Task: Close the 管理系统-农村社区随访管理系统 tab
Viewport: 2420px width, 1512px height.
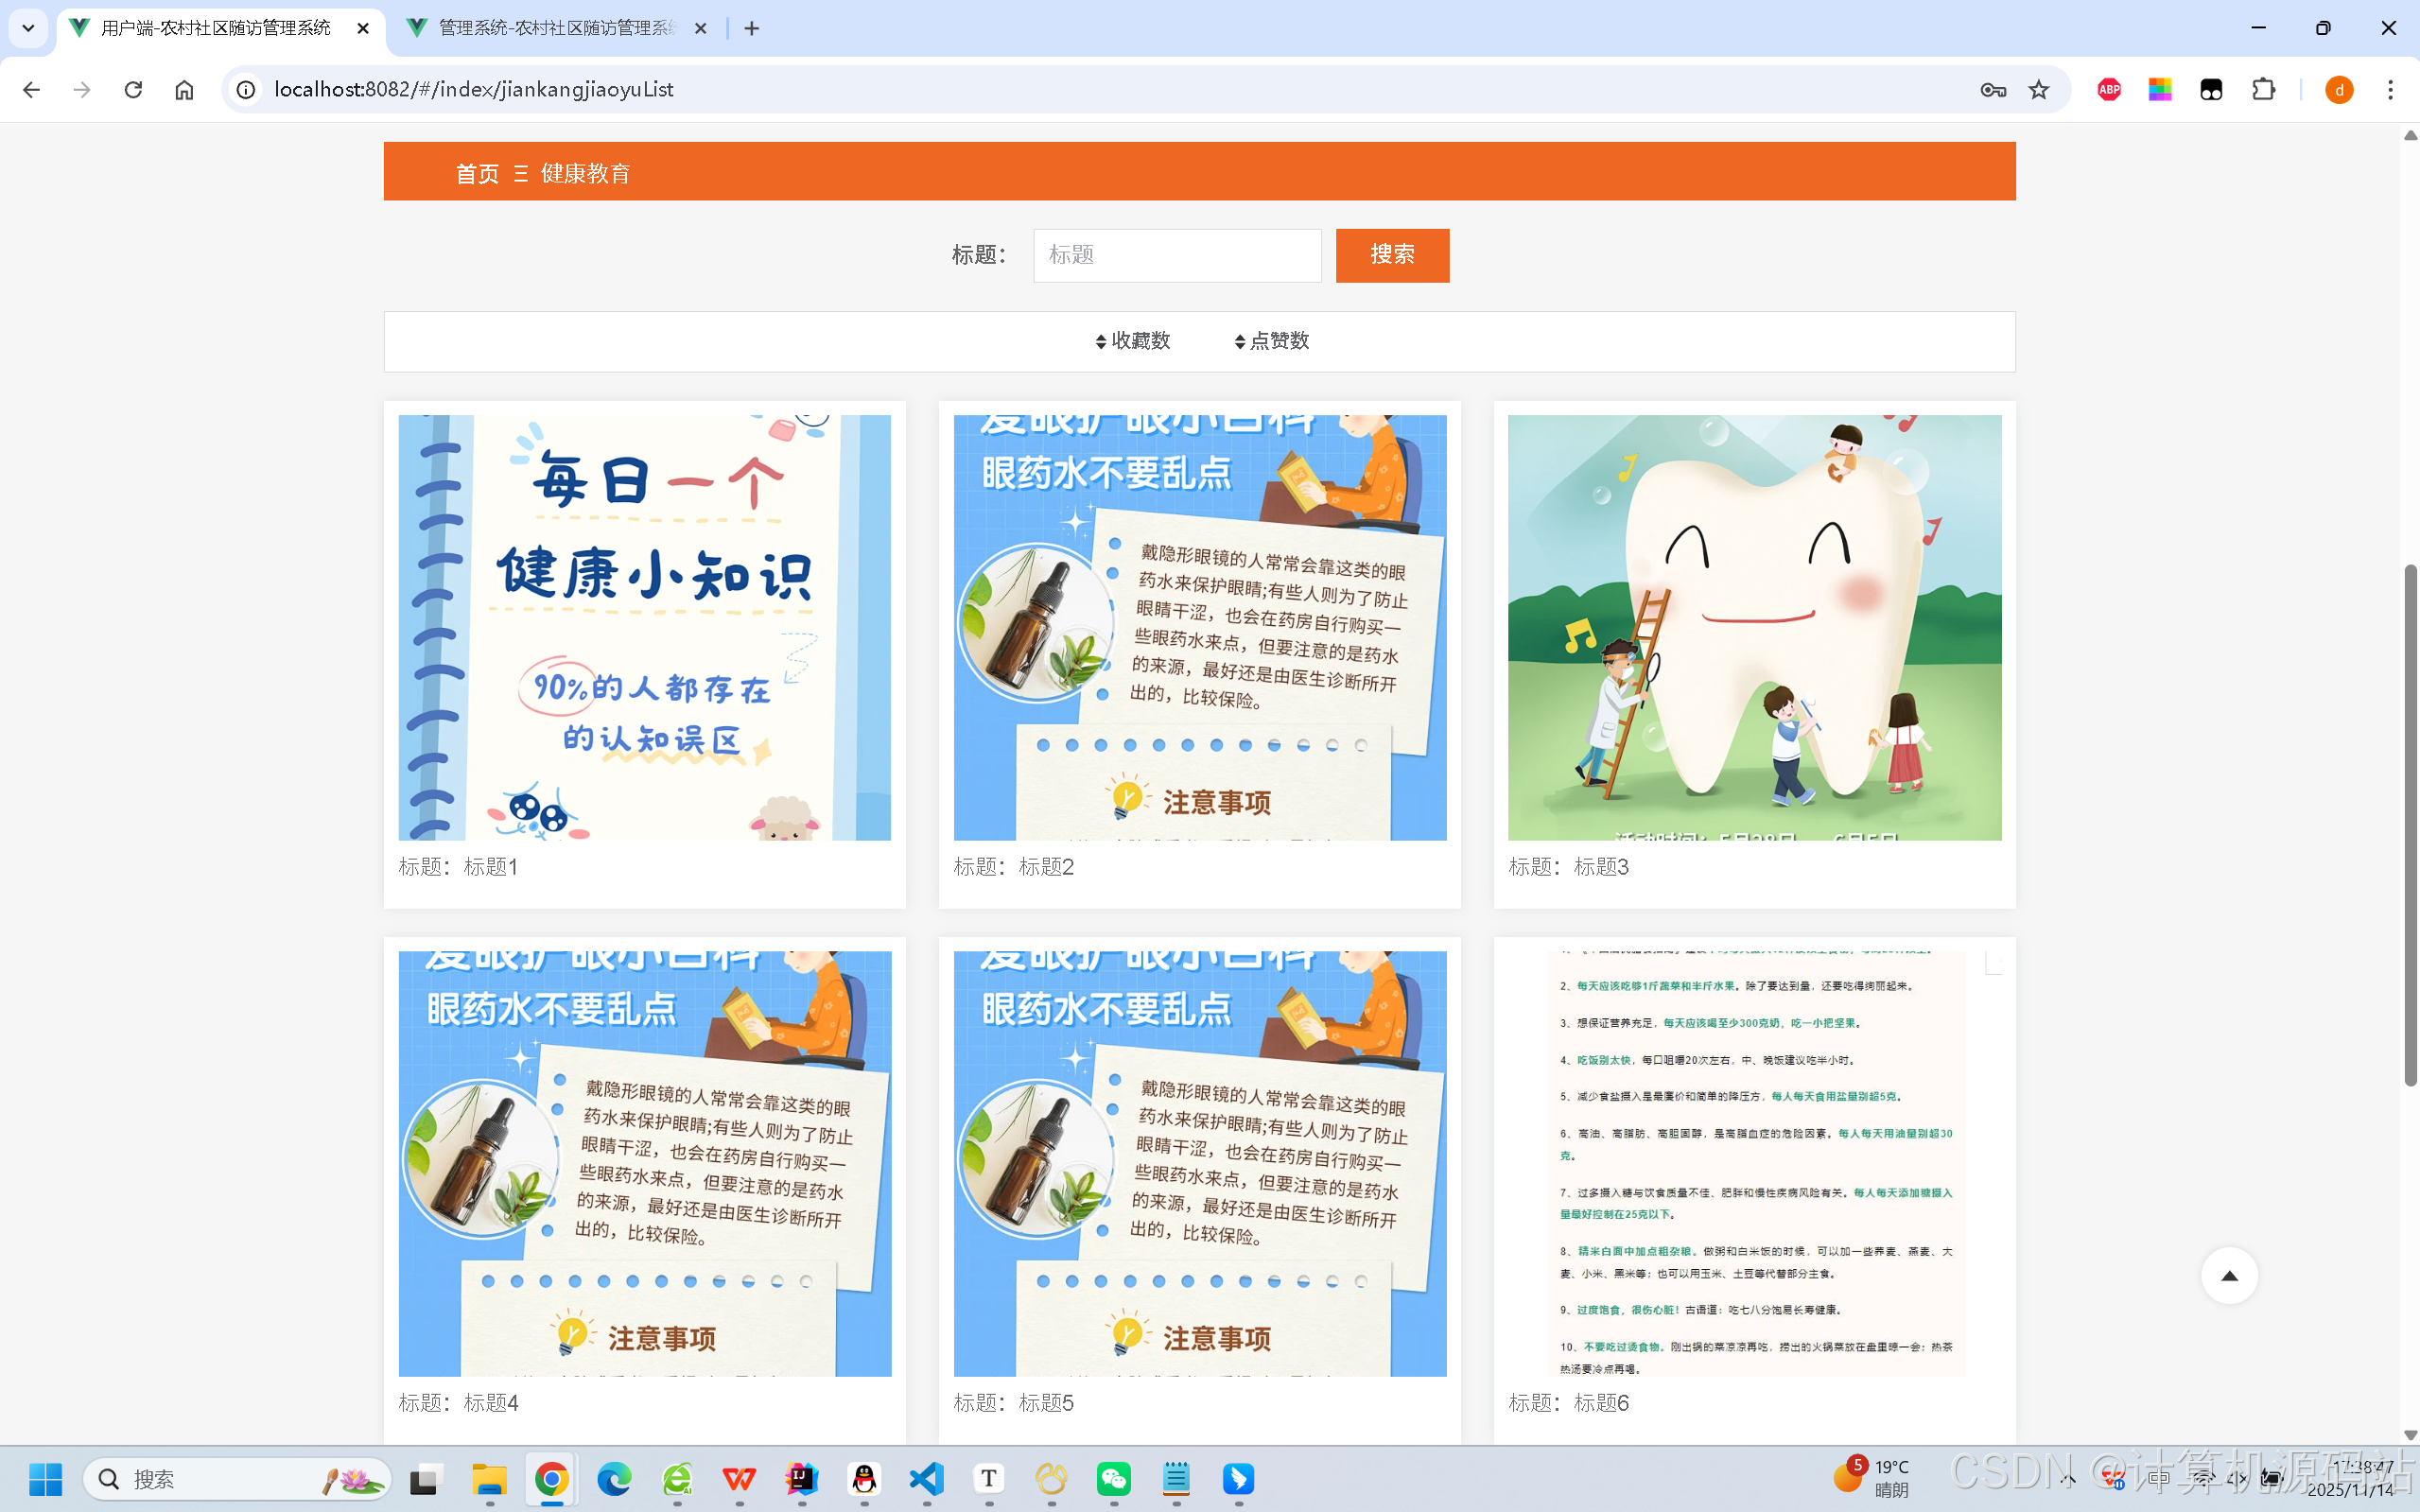Action: pyautogui.click(x=701, y=28)
